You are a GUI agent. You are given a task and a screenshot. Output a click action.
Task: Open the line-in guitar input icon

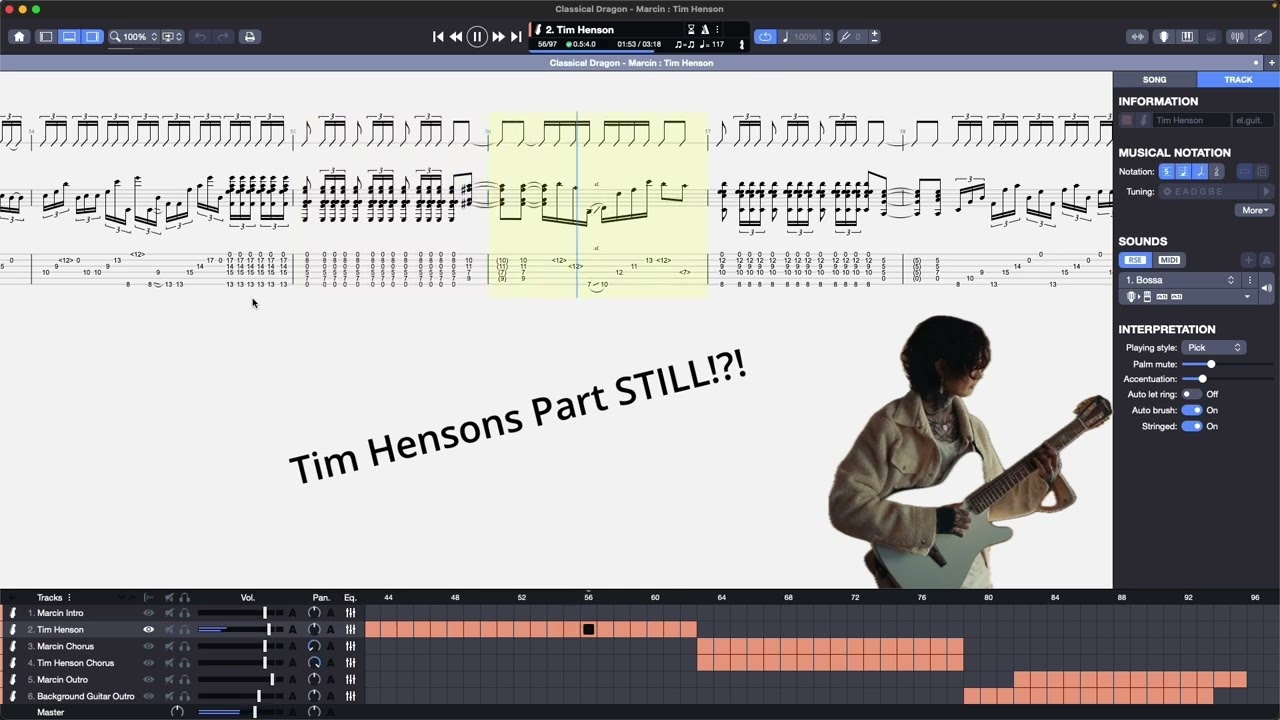(1261, 37)
